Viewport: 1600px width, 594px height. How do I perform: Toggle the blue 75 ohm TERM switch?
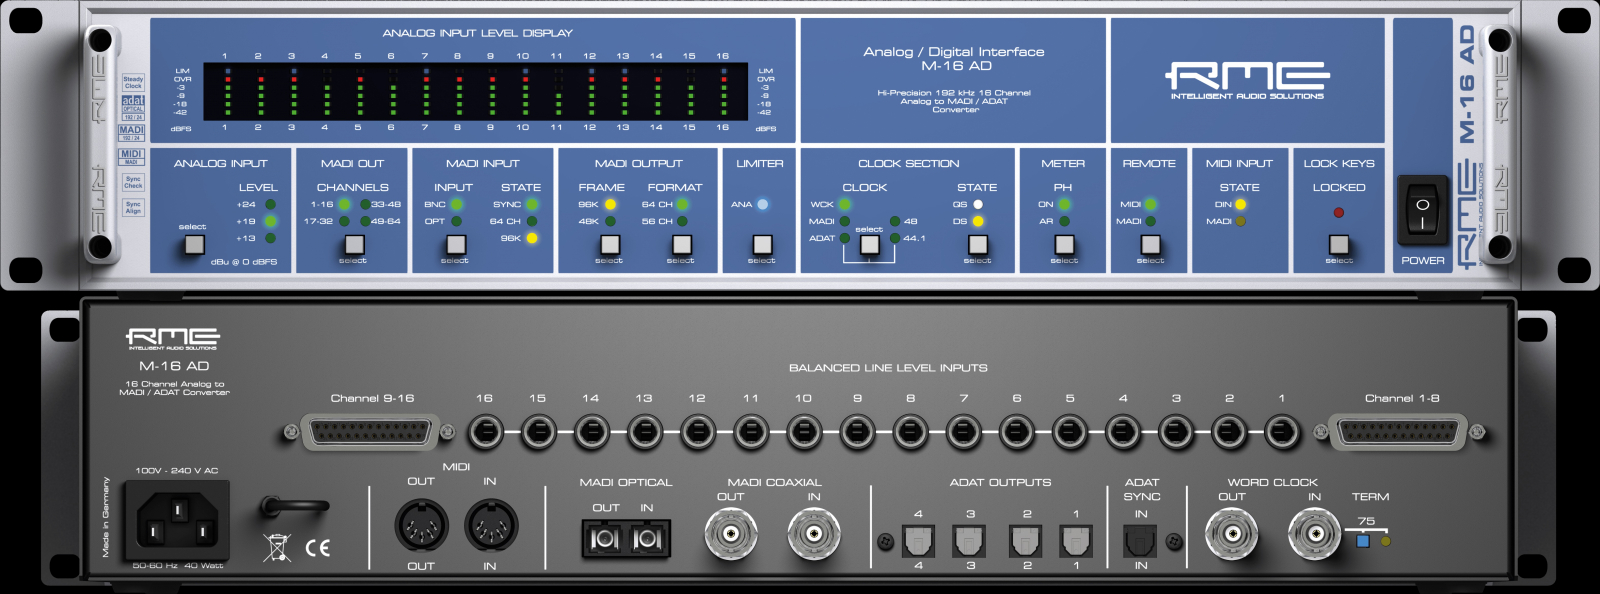click(1362, 541)
